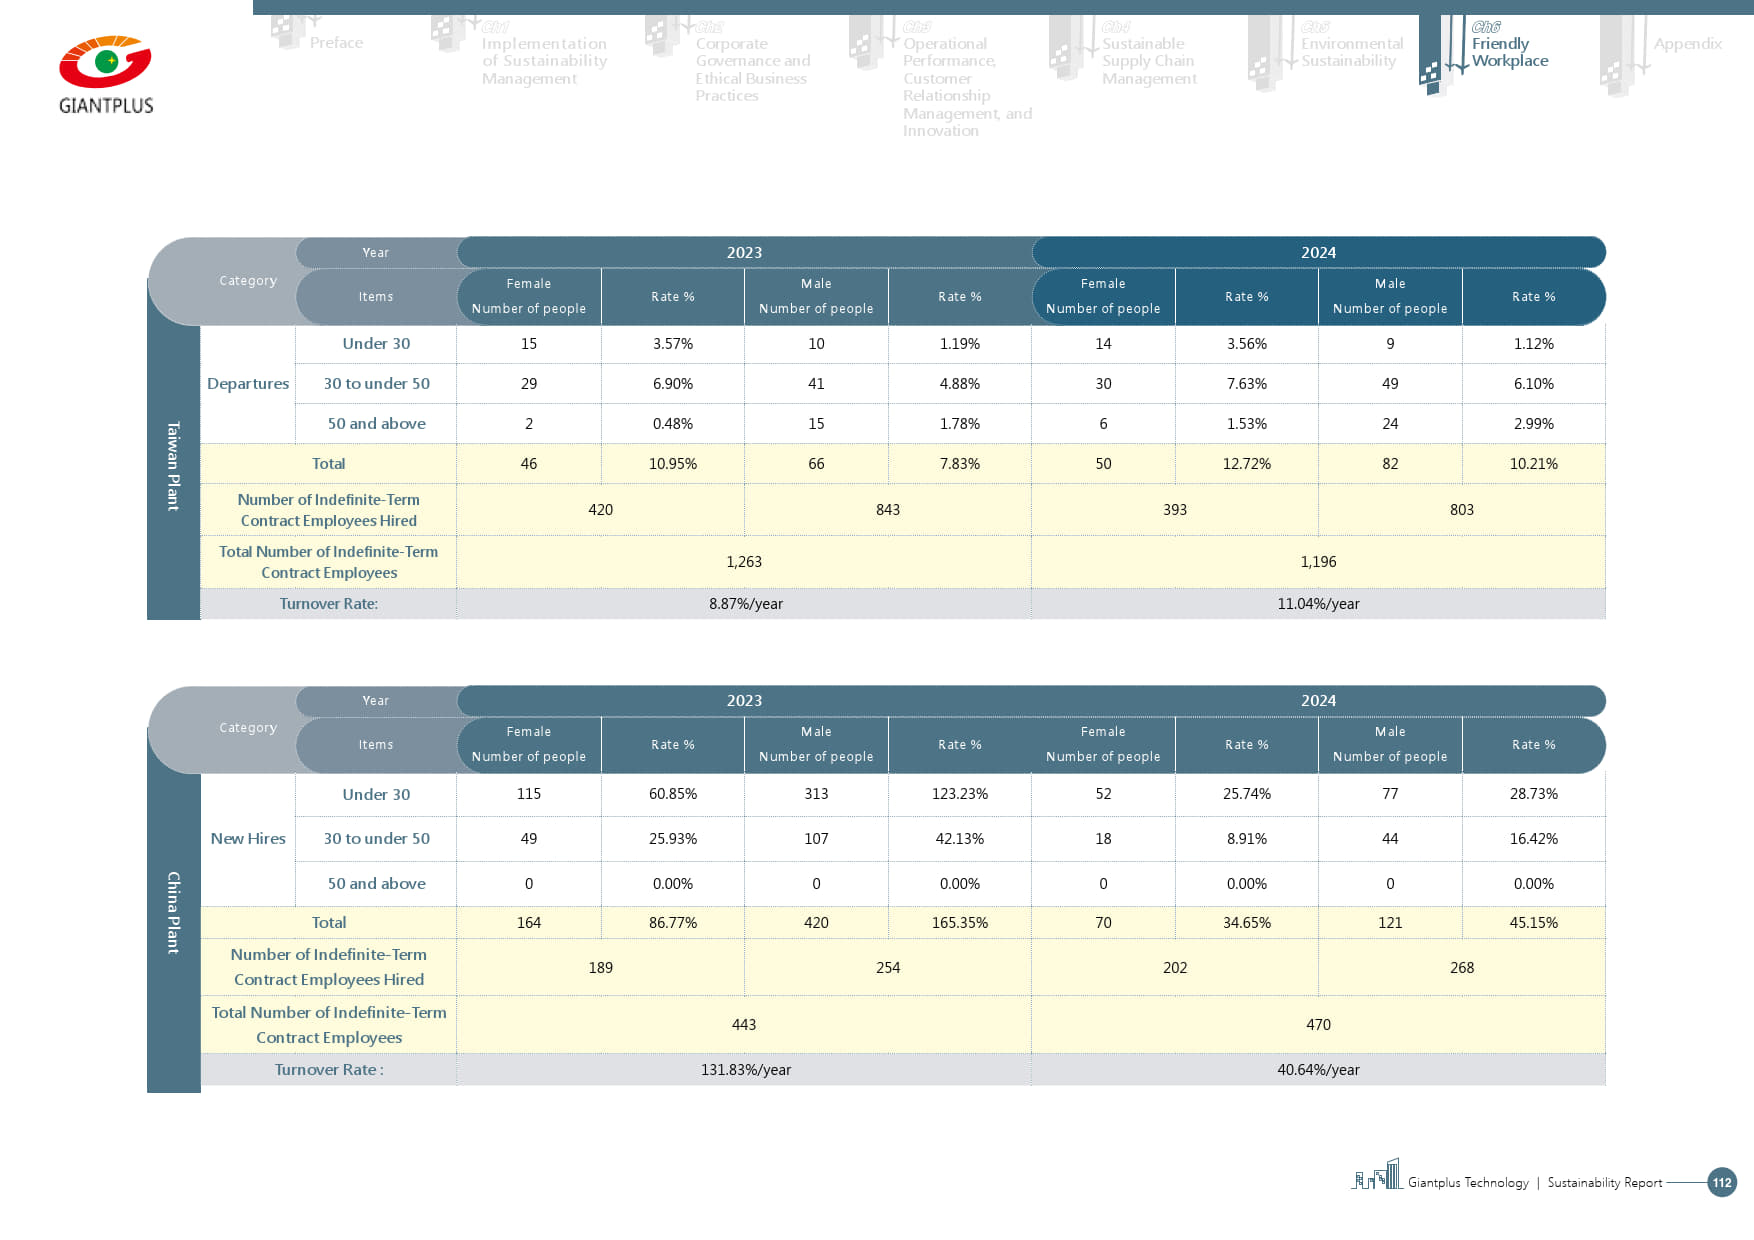The width and height of the screenshot is (1754, 1240).
Task: Click the building icon beside Preface
Action: point(290,32)
